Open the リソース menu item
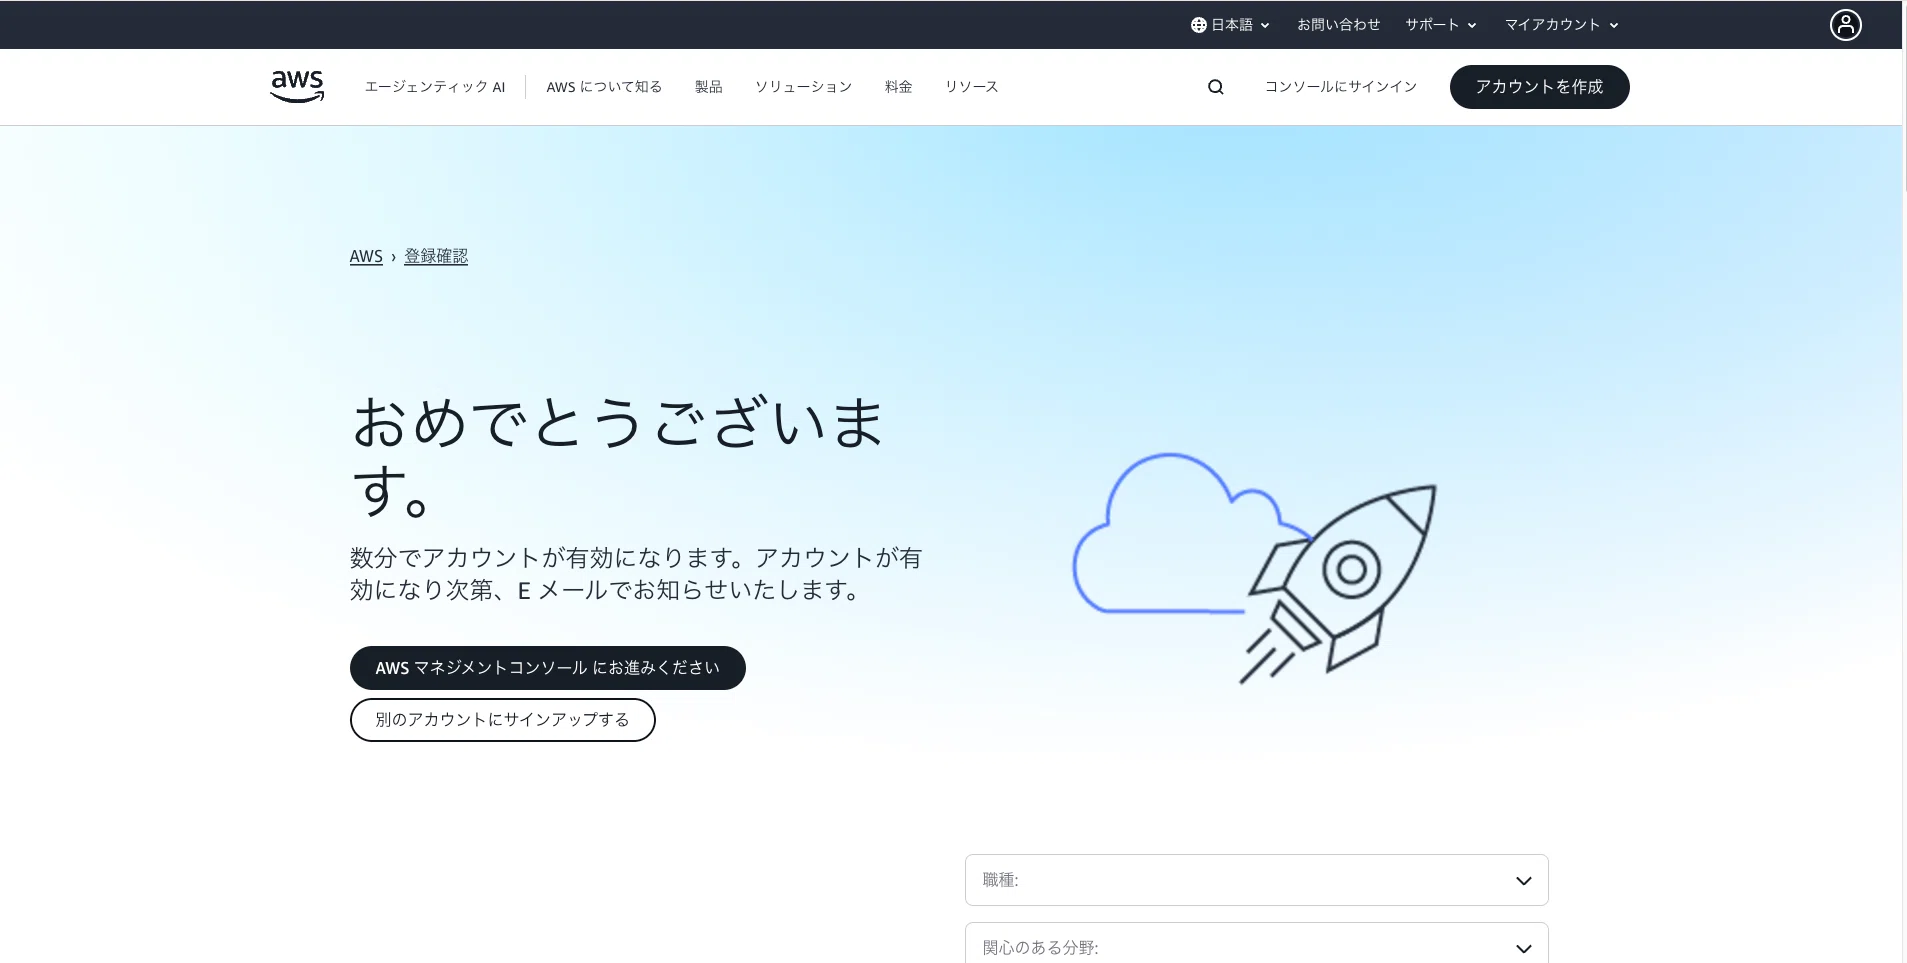This screenshot has width=1907, height=963. (x=971, y=87)
